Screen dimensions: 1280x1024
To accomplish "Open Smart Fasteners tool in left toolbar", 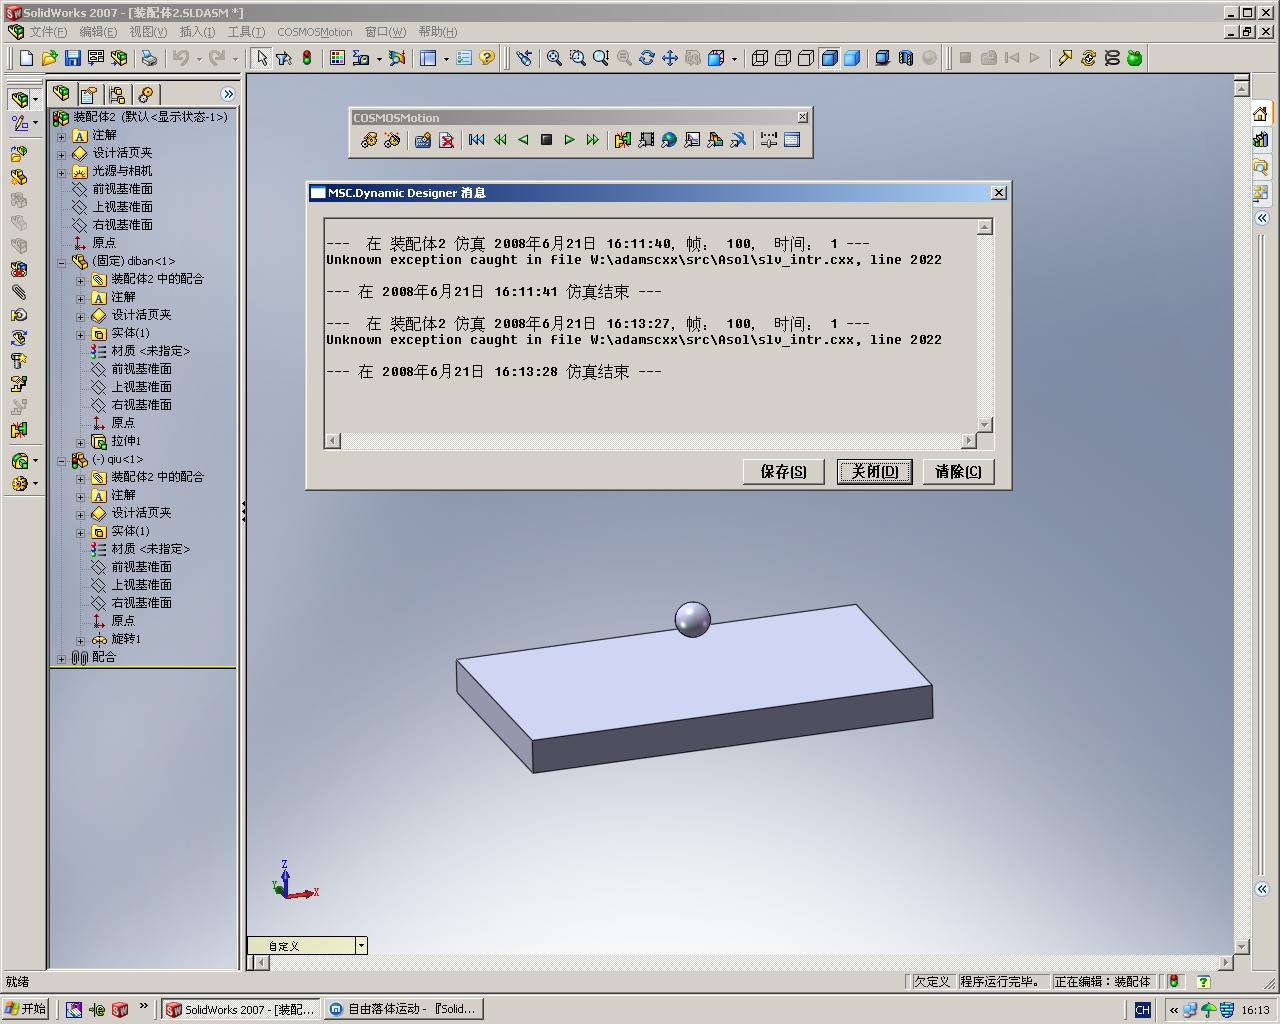I will coord(19,361).
